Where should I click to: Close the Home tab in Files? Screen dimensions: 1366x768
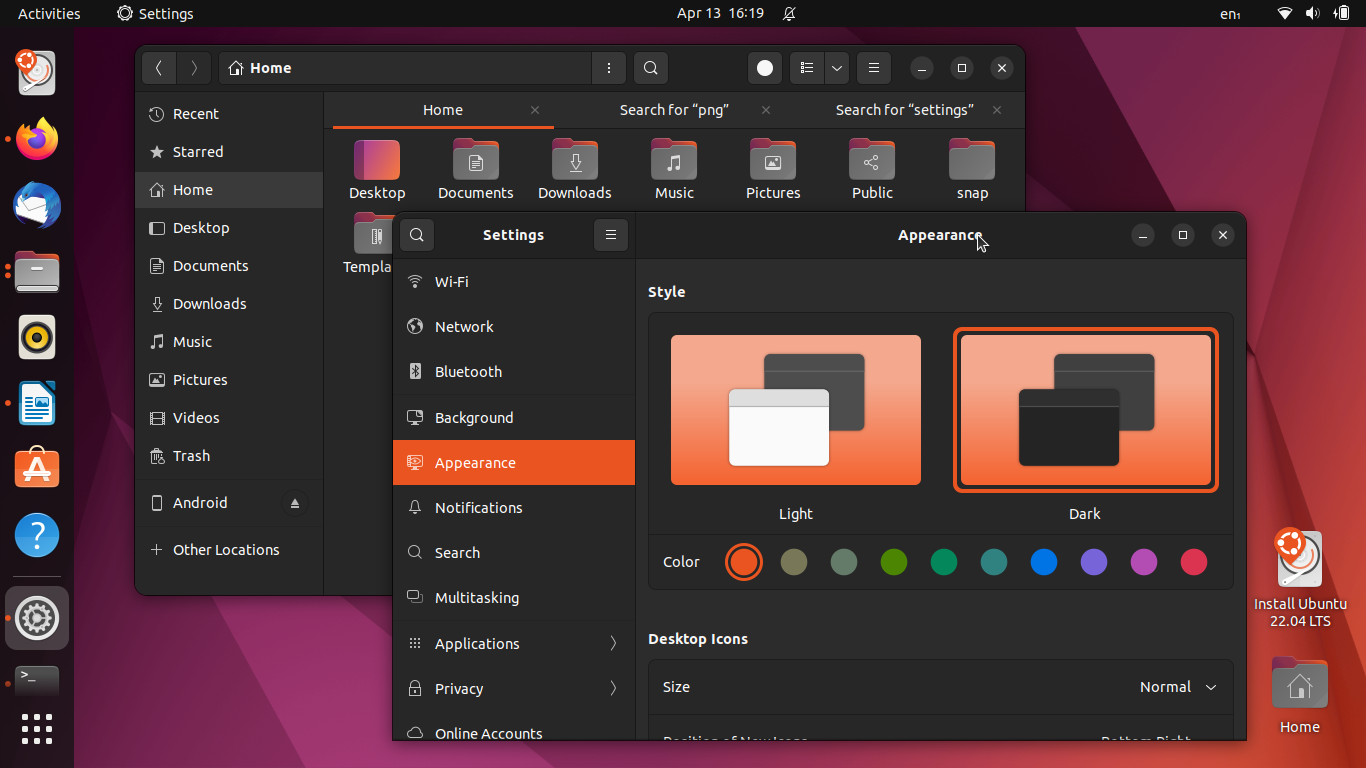(535, 110)
